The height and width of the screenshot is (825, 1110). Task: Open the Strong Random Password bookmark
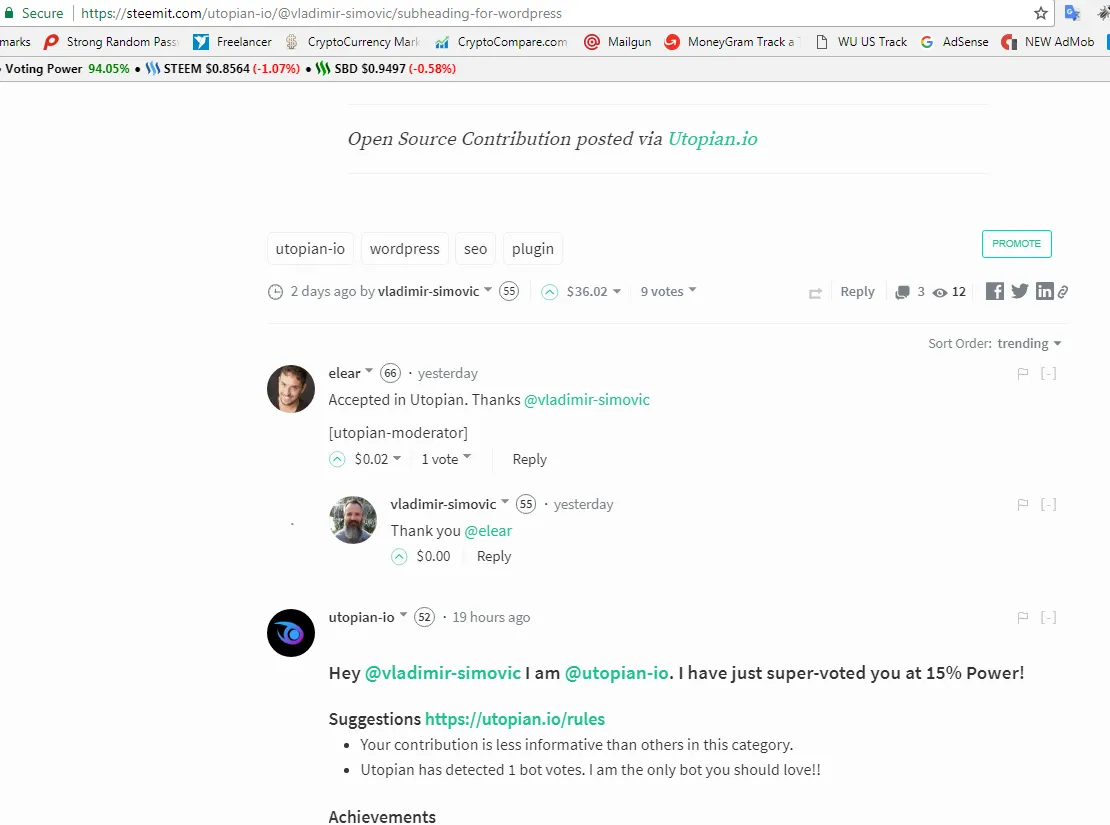(110, 42)
